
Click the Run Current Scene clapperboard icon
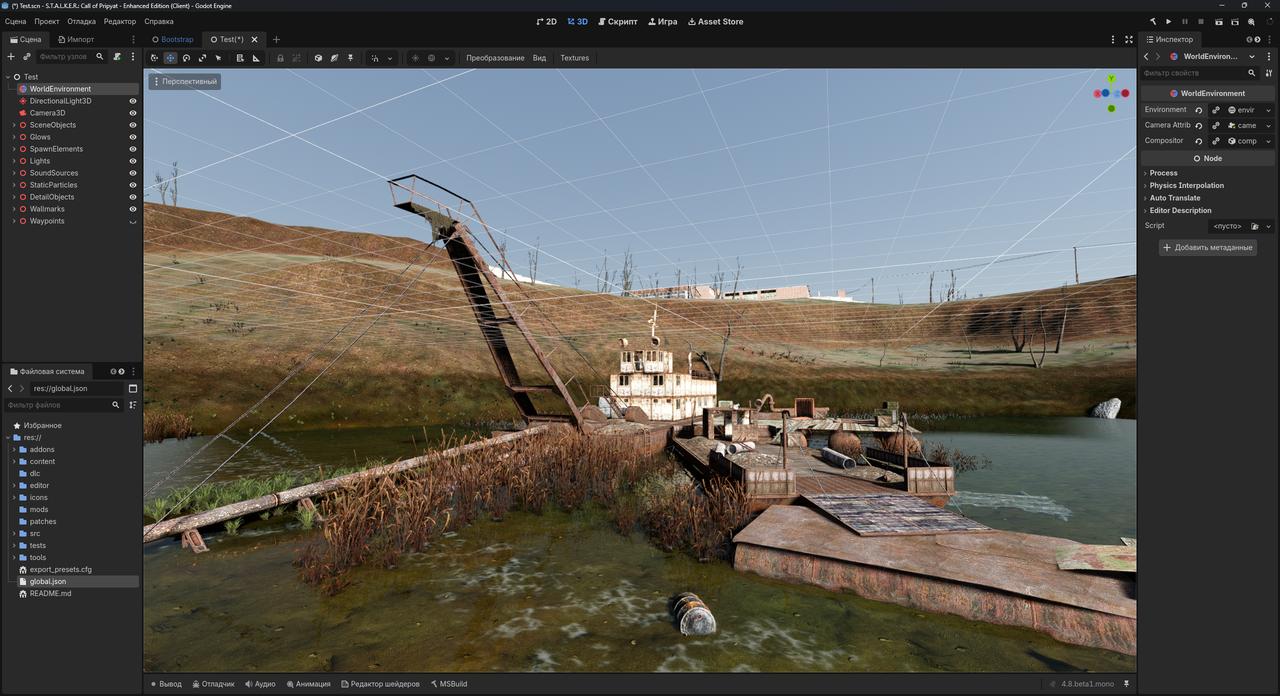coord(1219,21)
